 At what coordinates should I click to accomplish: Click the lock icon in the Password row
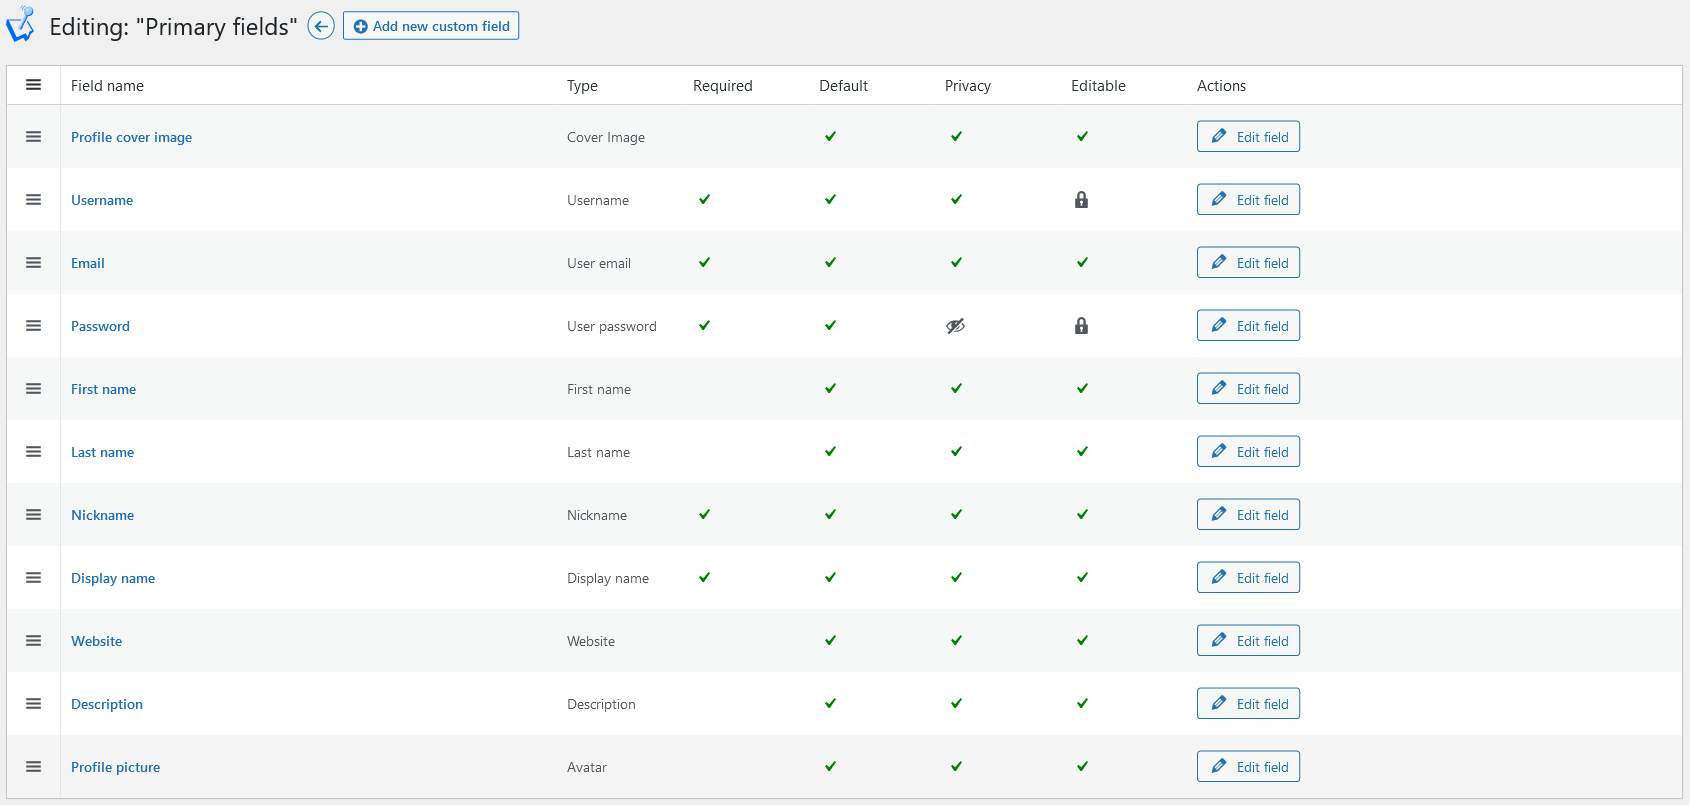click(1081, 326)
